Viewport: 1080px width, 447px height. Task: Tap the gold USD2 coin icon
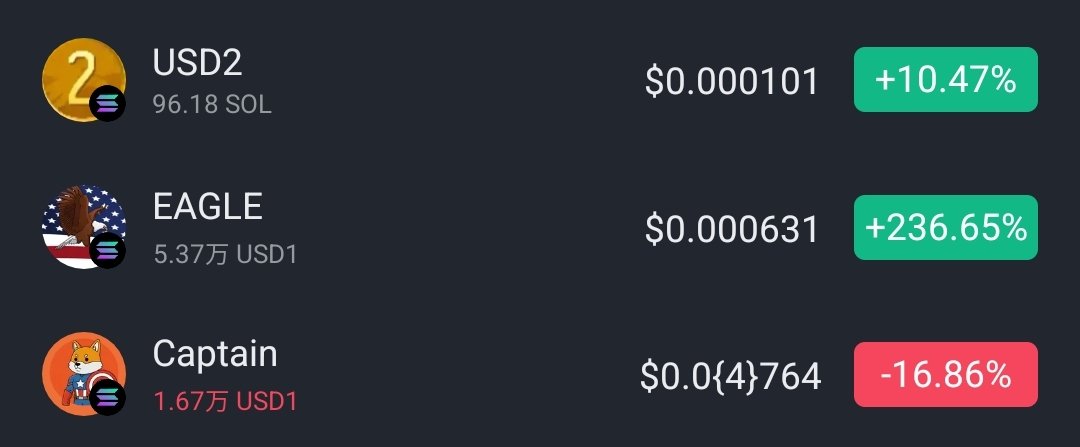click(x=83, y=80)
